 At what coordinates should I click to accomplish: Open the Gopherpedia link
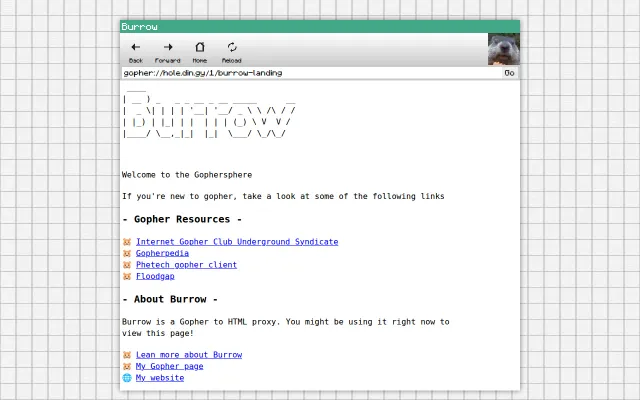click(x=162, y=253)
